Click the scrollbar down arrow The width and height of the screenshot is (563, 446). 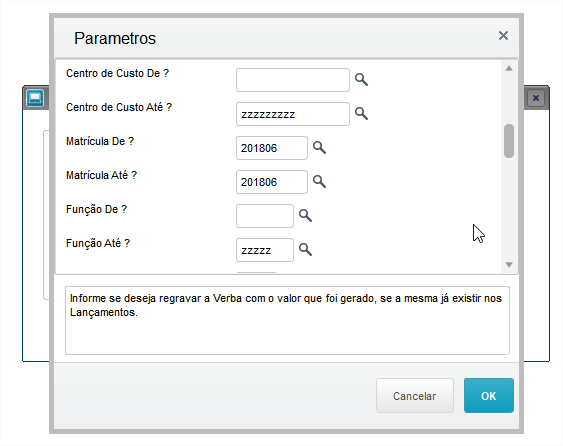point(509,265)
